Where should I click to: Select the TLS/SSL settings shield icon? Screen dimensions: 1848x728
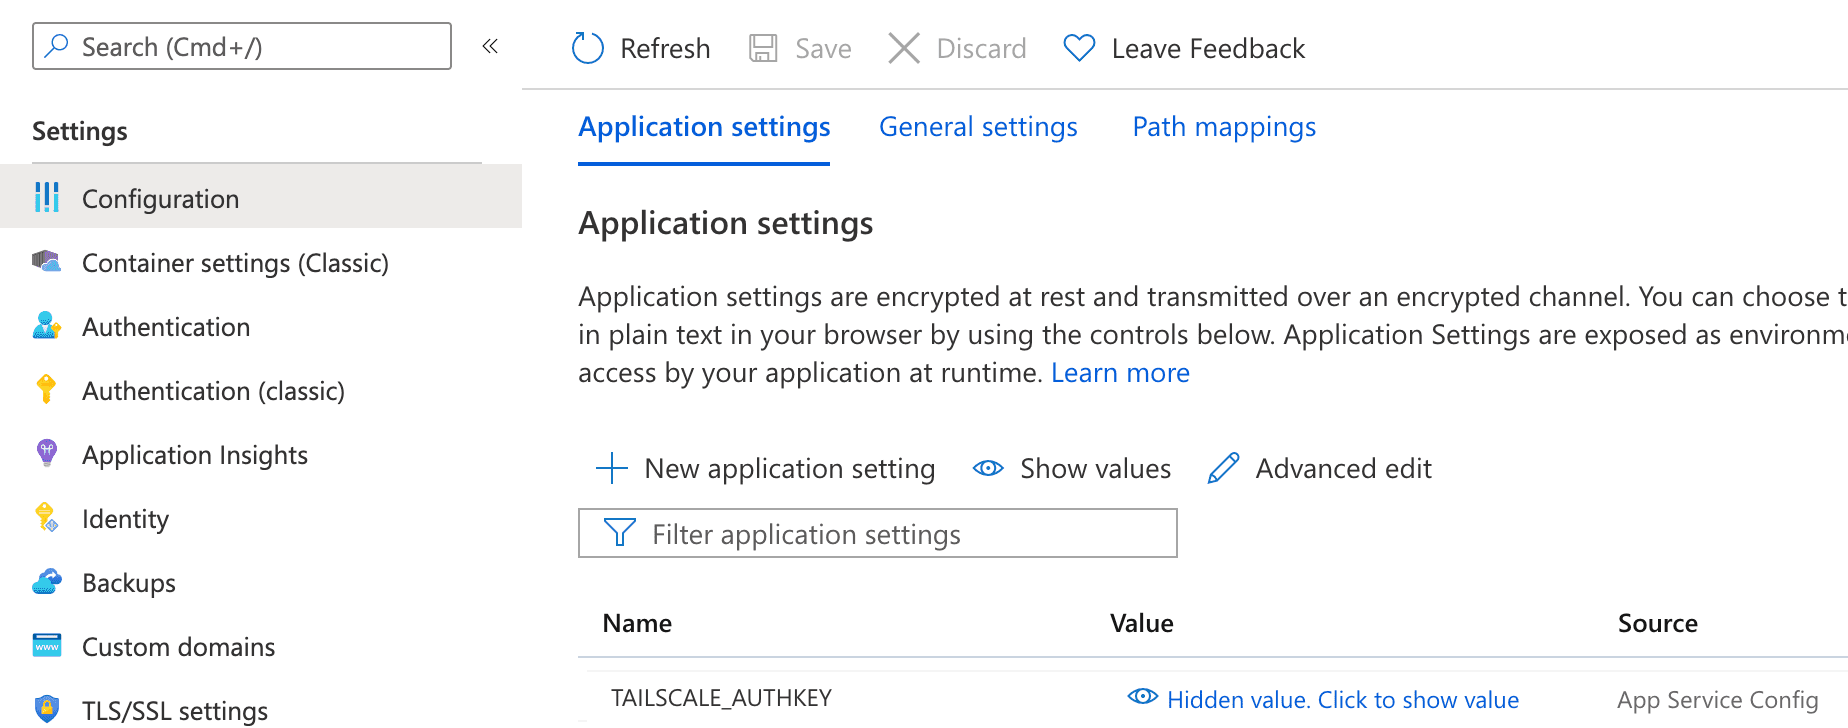[47, 710]
